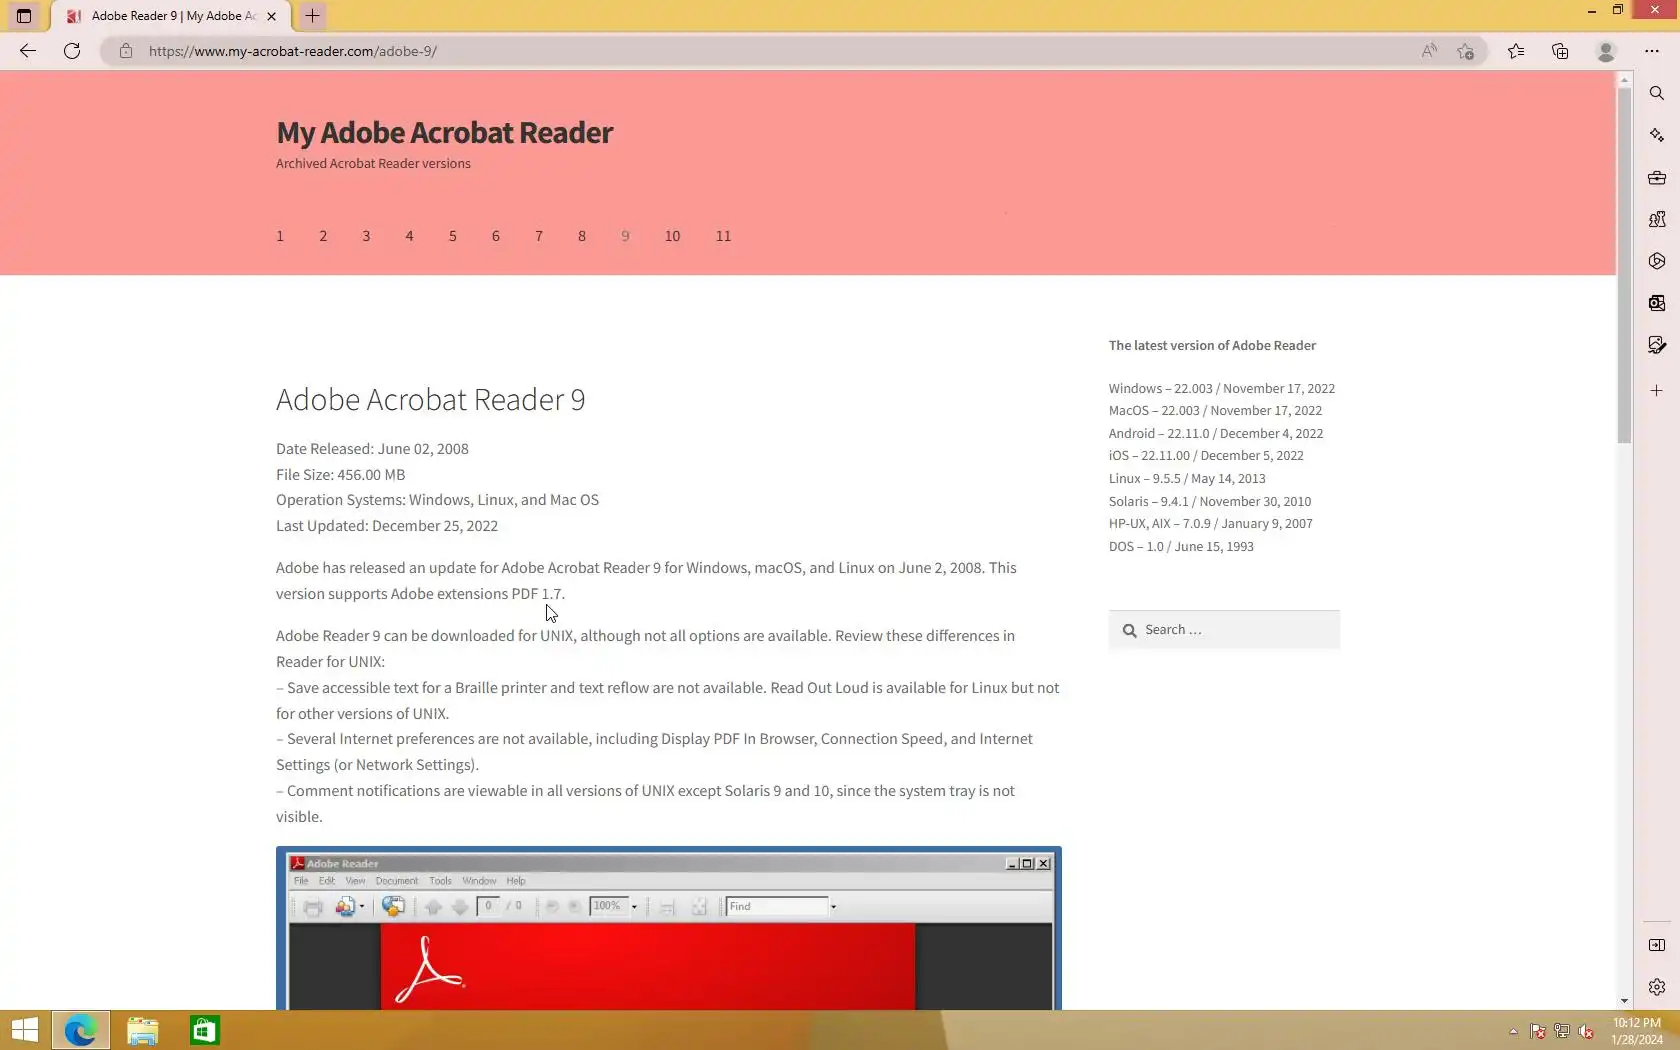The width and height of the screenshot is (1680, 1050).
Task: Go to version 4 page
Action: [409, 236]
